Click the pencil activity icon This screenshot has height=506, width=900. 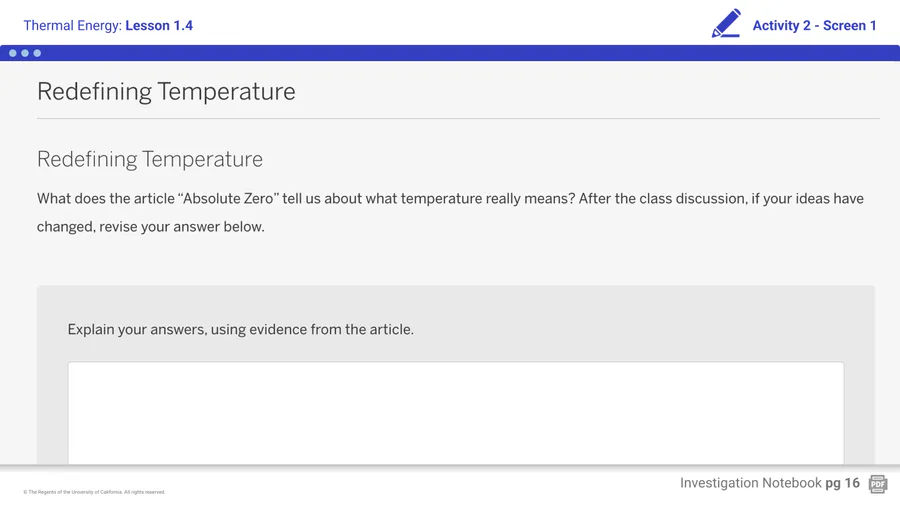(x=726, y=24)
